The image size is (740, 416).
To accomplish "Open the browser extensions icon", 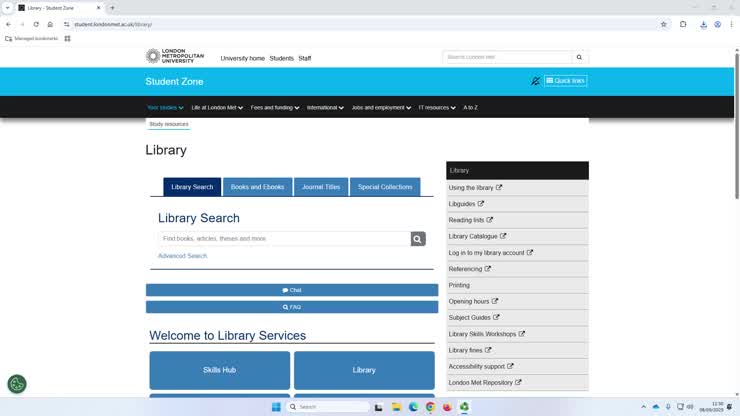I will [683, 25].
